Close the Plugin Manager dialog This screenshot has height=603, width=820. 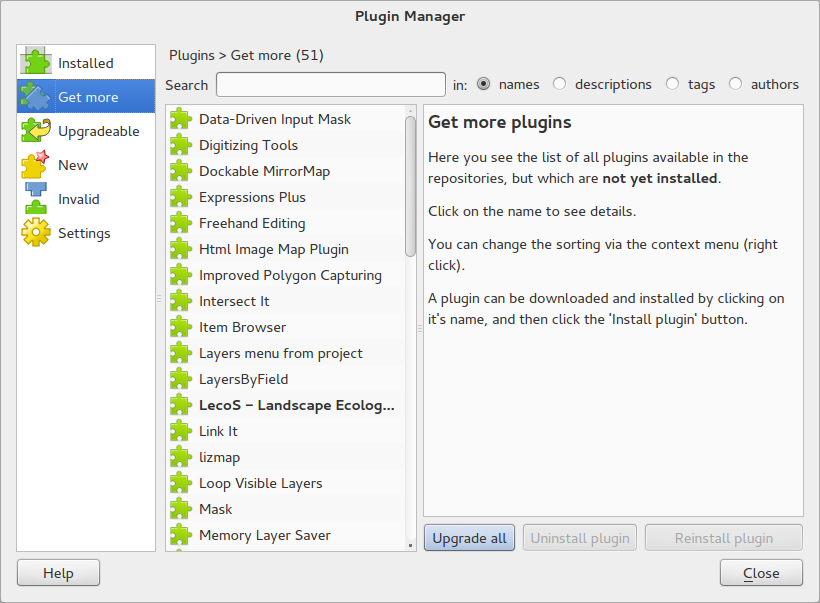point(761,573)
